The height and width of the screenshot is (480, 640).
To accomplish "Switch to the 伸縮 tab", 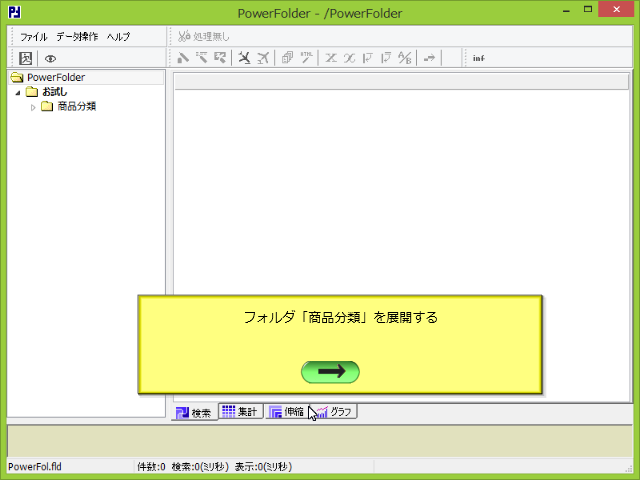I will coord(287,411).
